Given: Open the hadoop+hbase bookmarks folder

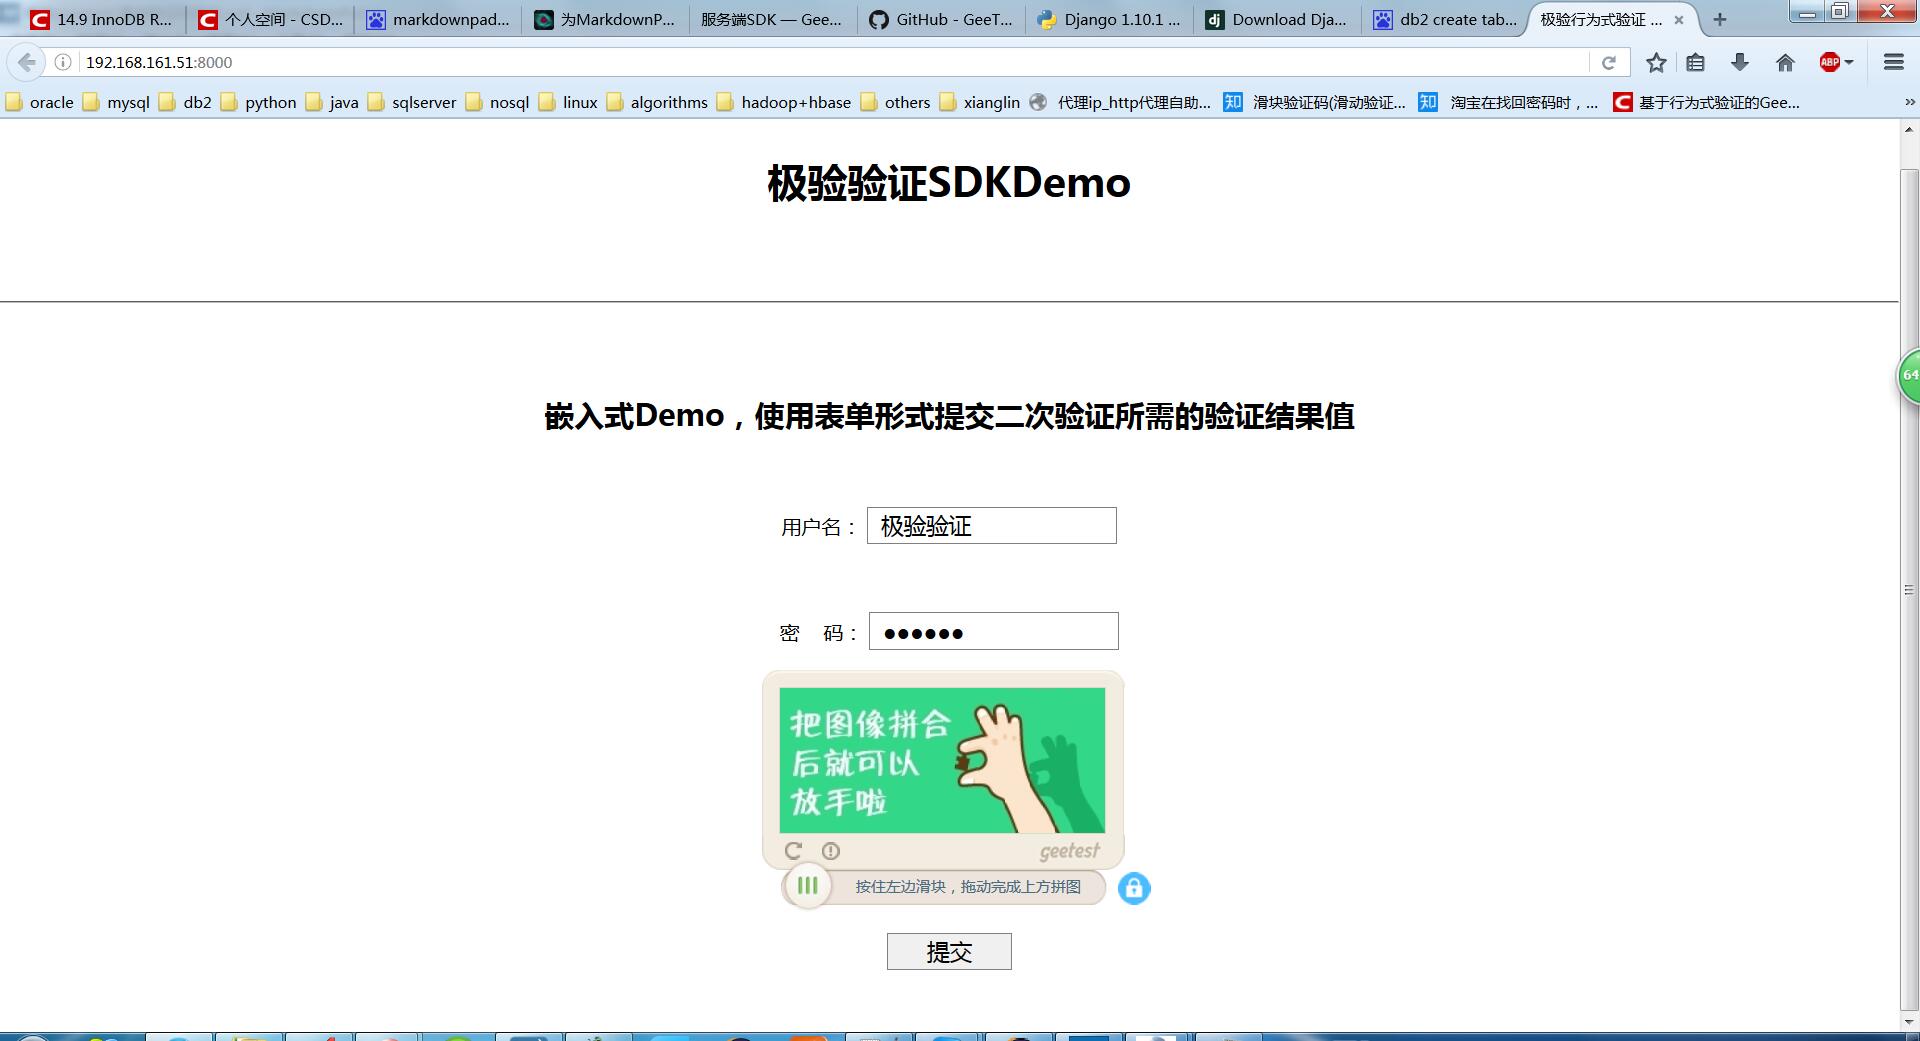Looking at the screenshot, I should (784, 102).
